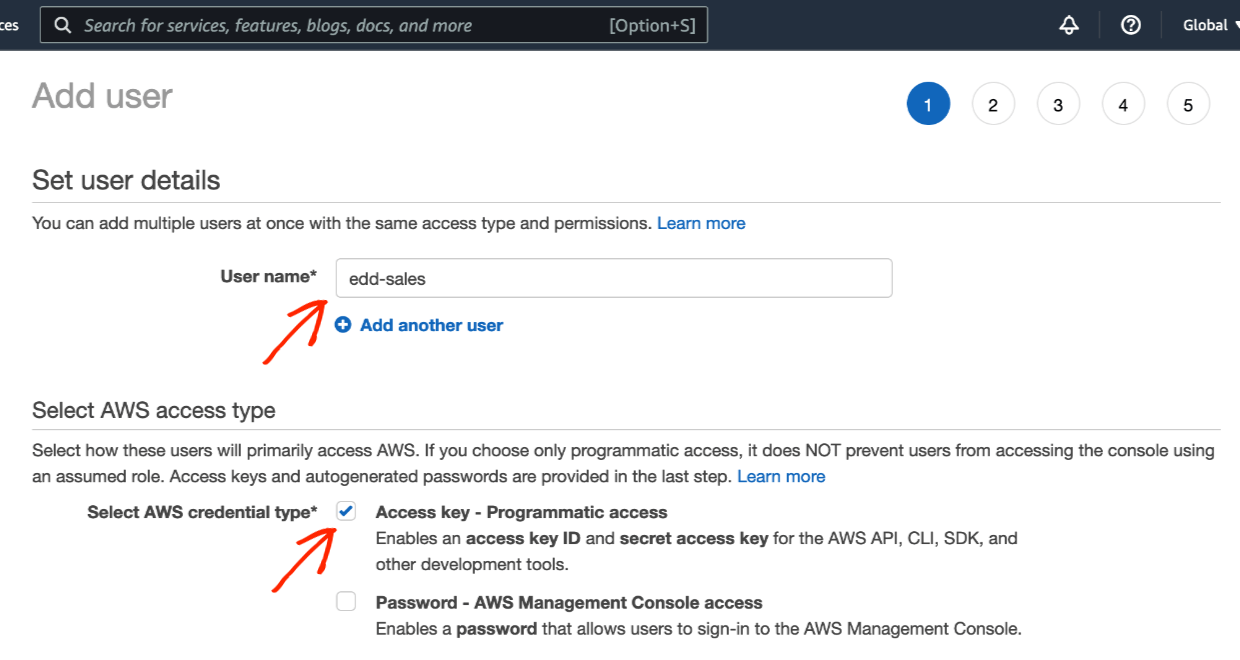This screenshot has width=1240, height=660.
Task: Select step 3 circle in the progress indicator
Action: coord(1058,103)
